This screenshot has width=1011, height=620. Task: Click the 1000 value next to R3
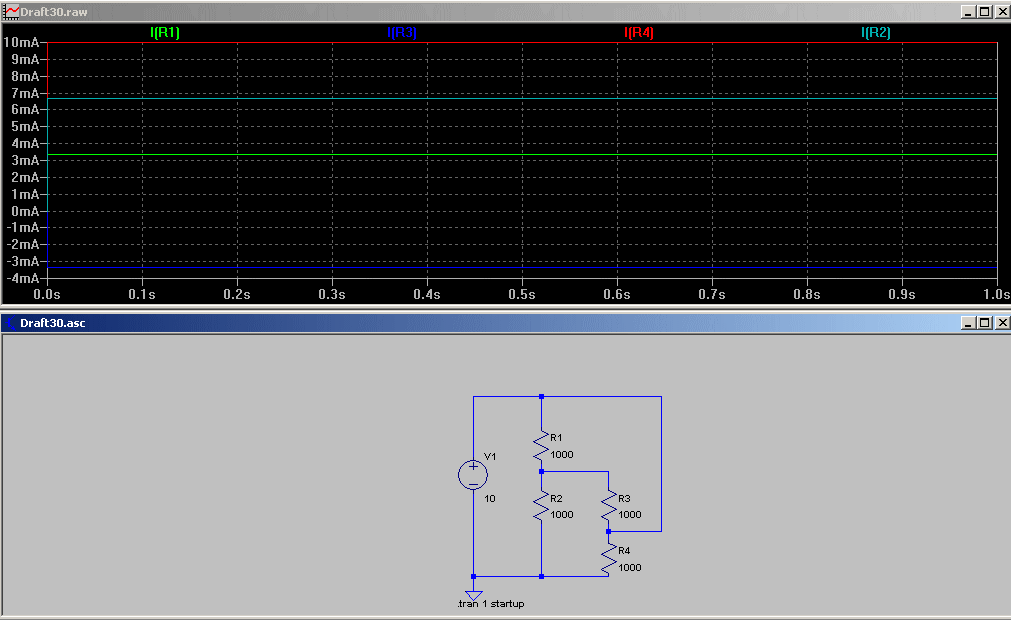(630, 514)
